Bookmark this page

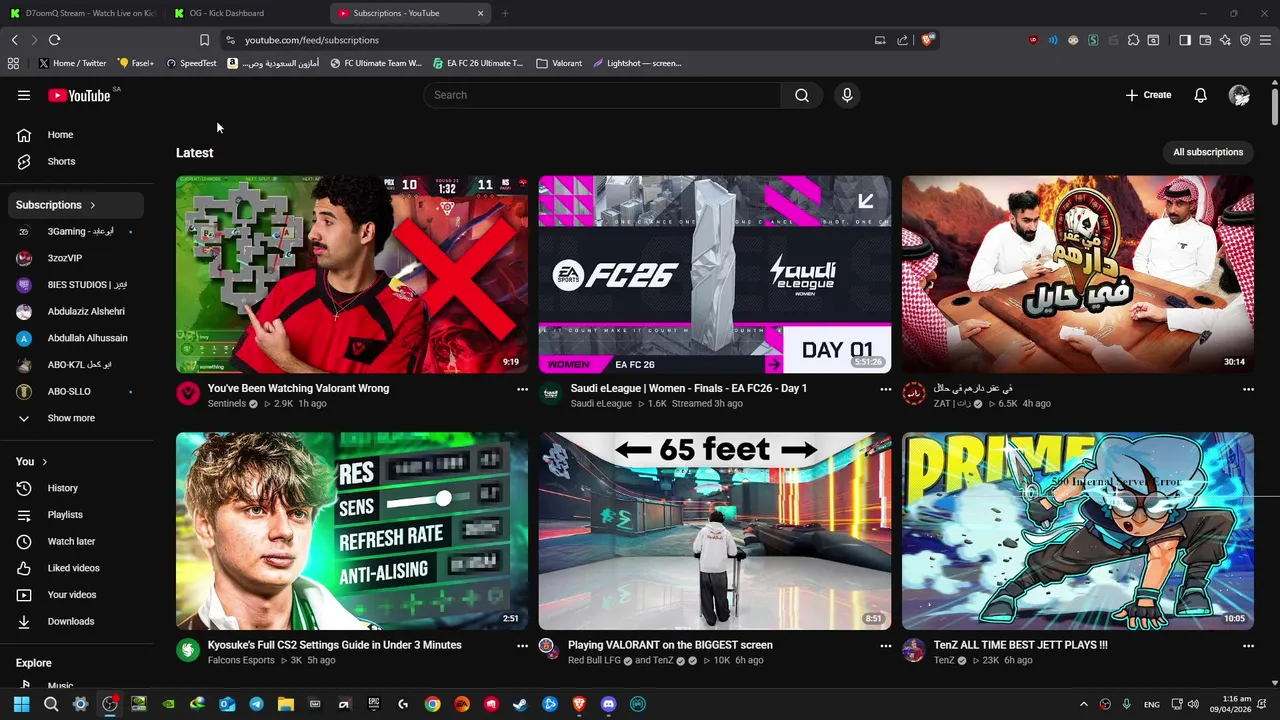pos(204,40)
